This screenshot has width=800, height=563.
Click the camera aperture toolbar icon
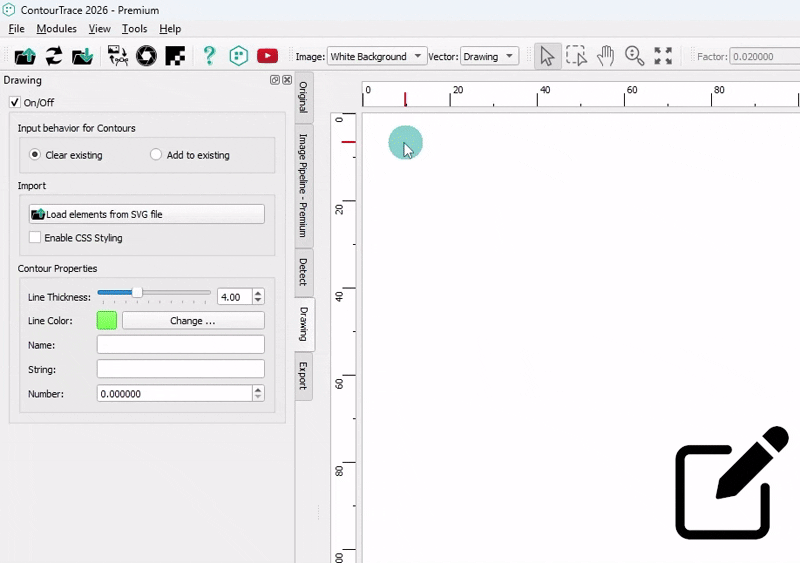[x=146, y=56]
